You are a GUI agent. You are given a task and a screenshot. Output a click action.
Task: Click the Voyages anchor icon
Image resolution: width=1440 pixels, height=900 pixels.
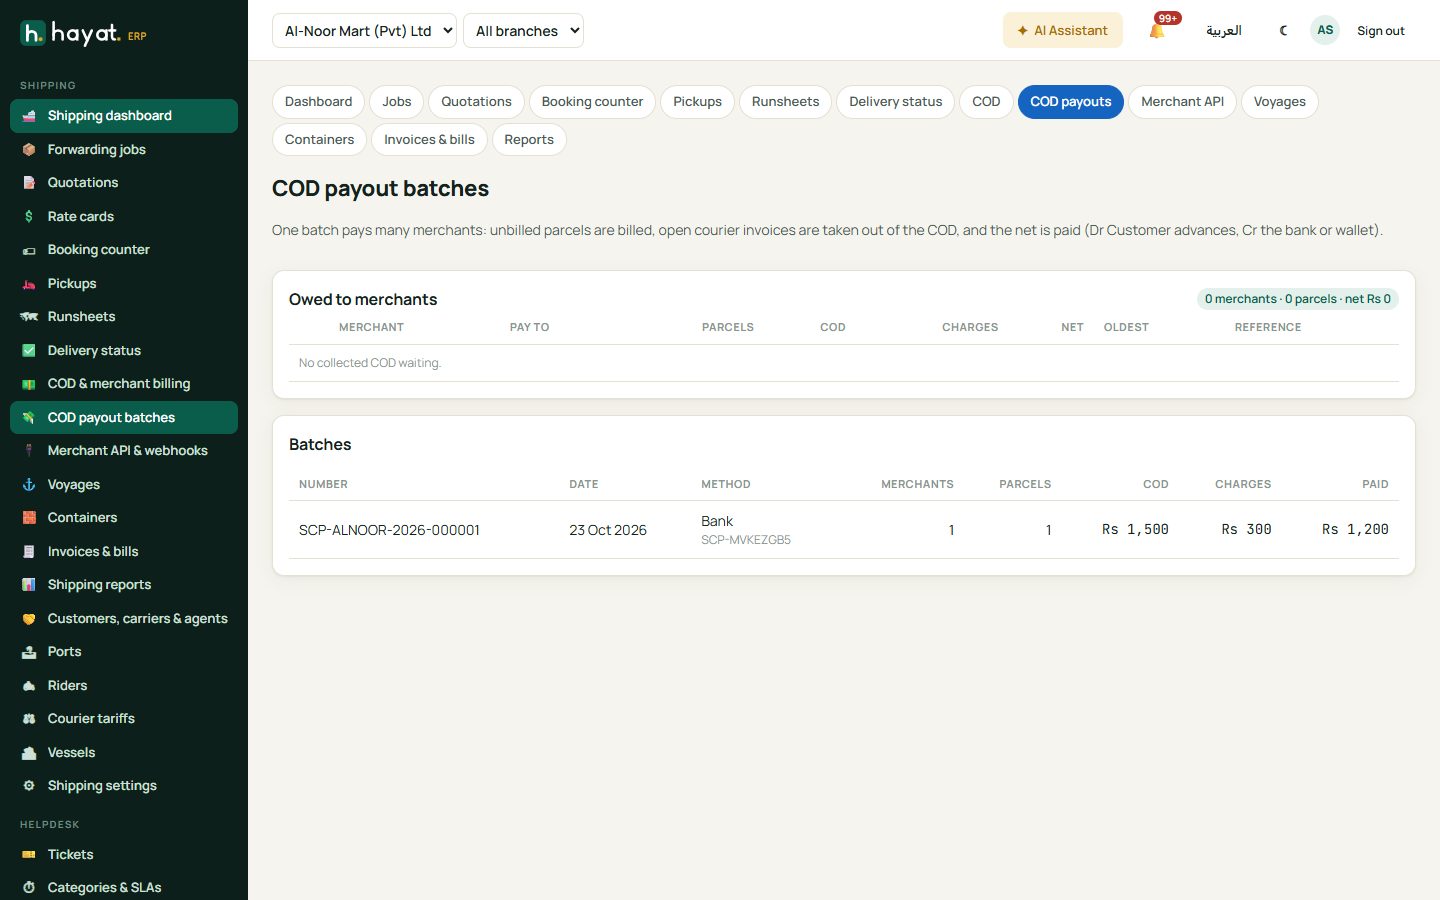tap(29, 484)
